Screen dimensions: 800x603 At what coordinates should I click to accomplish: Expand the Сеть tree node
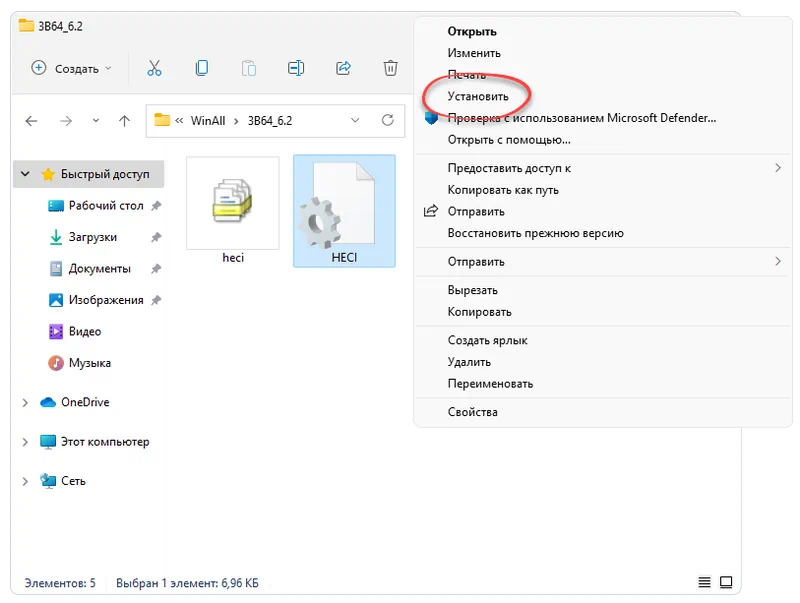coord(25,481)
